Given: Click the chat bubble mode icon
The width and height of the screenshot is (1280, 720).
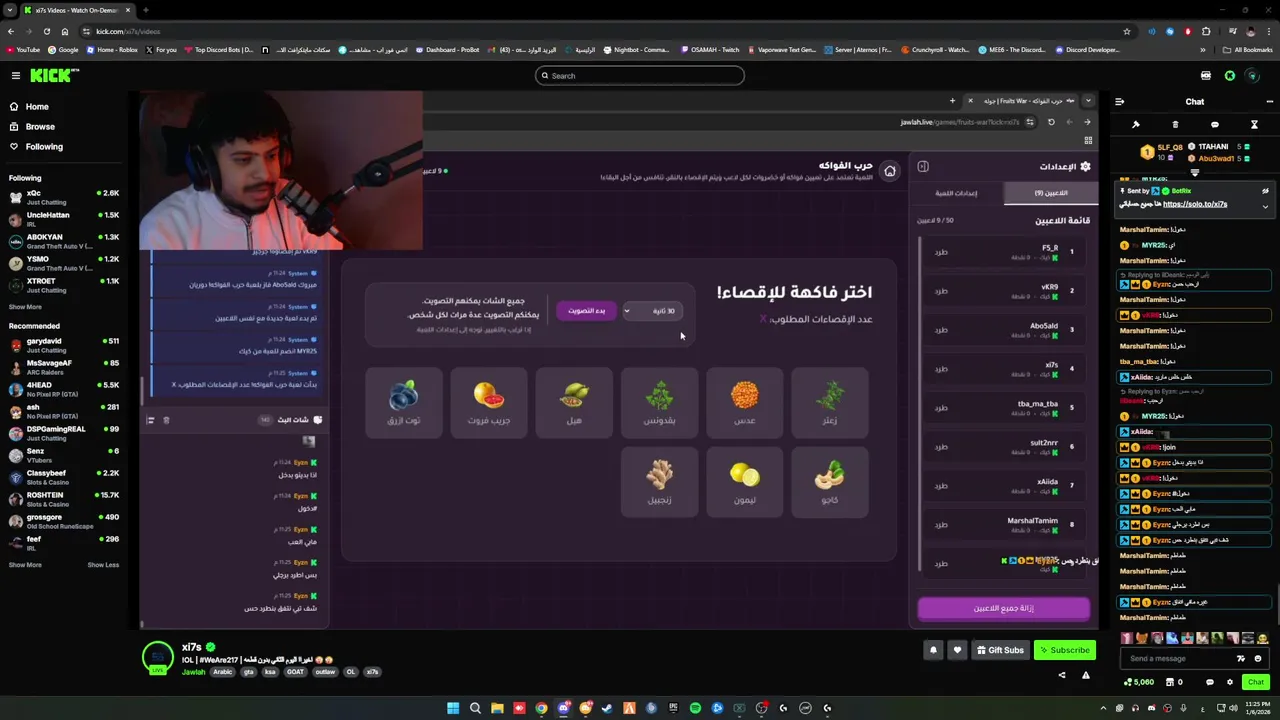Looking at the screenshot, I should [1215, 125].
